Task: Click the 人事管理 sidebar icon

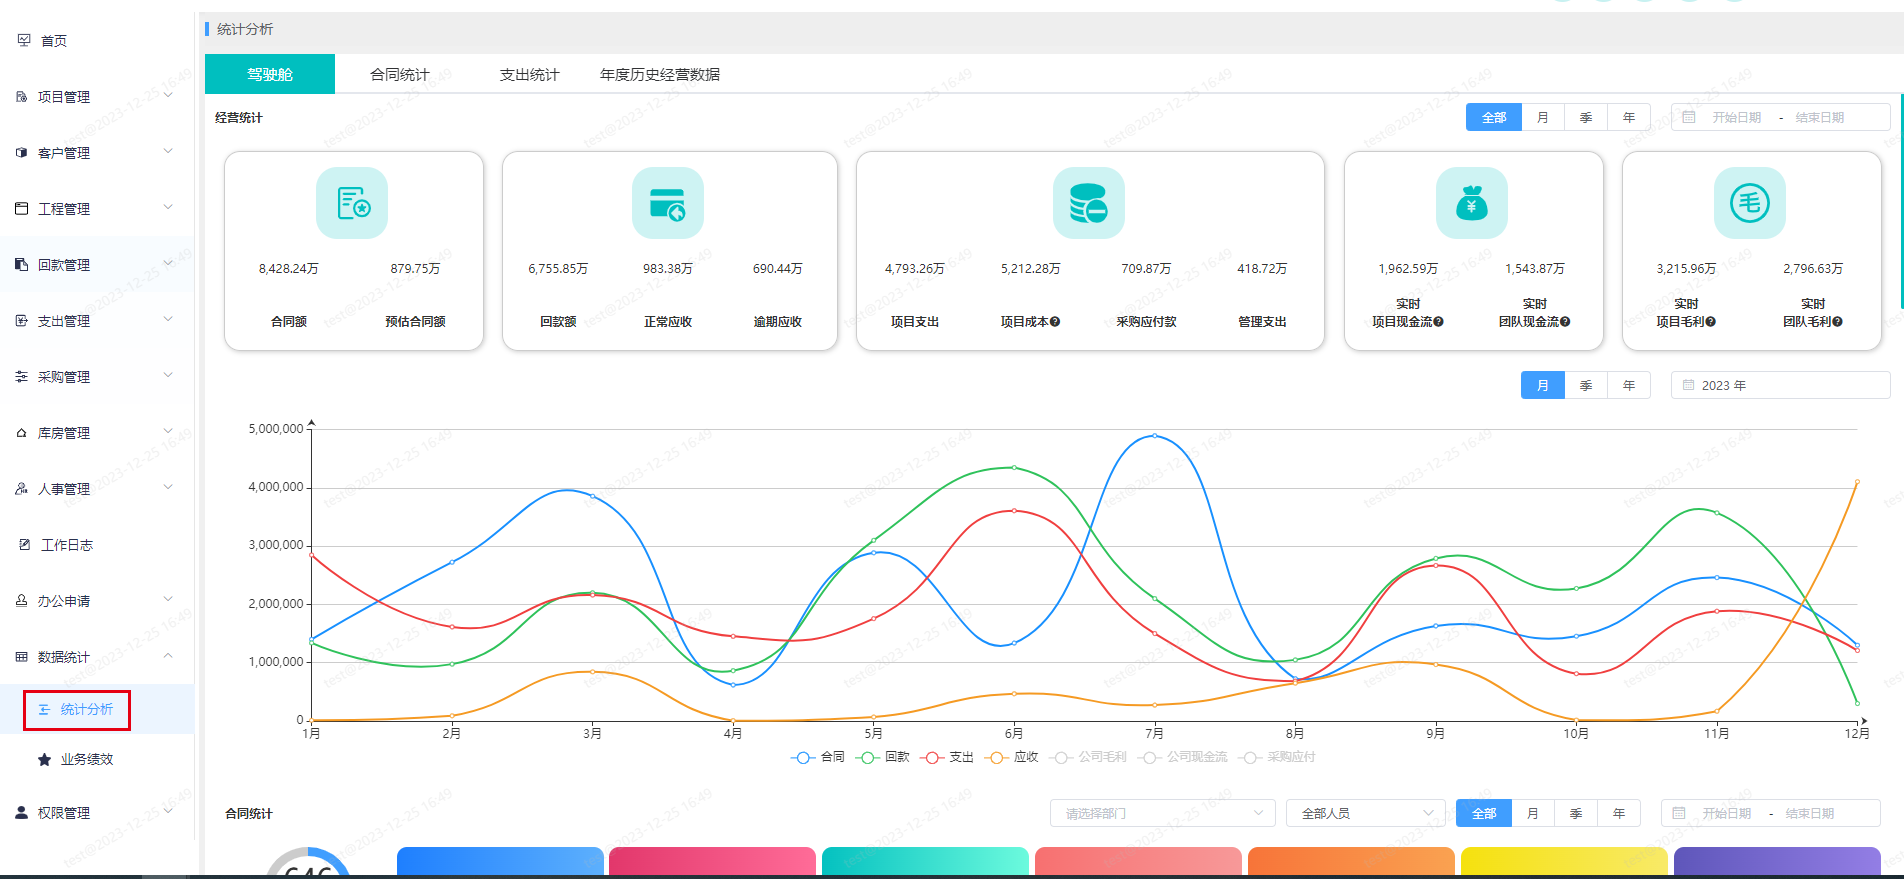Action: tap(22, 489)
